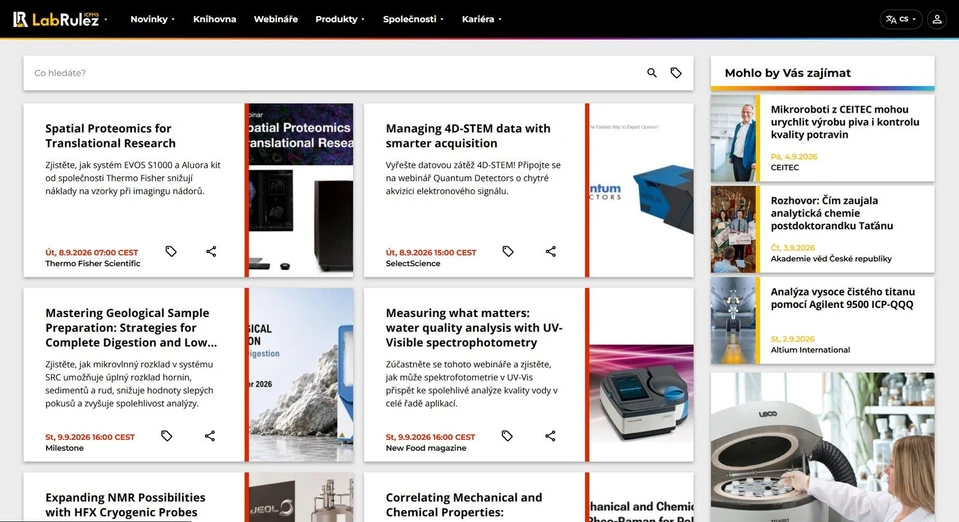The width and height of the screenshot is (959, 522).
Task: Open the LECO instrument advertisement banner
Action: 823,447
